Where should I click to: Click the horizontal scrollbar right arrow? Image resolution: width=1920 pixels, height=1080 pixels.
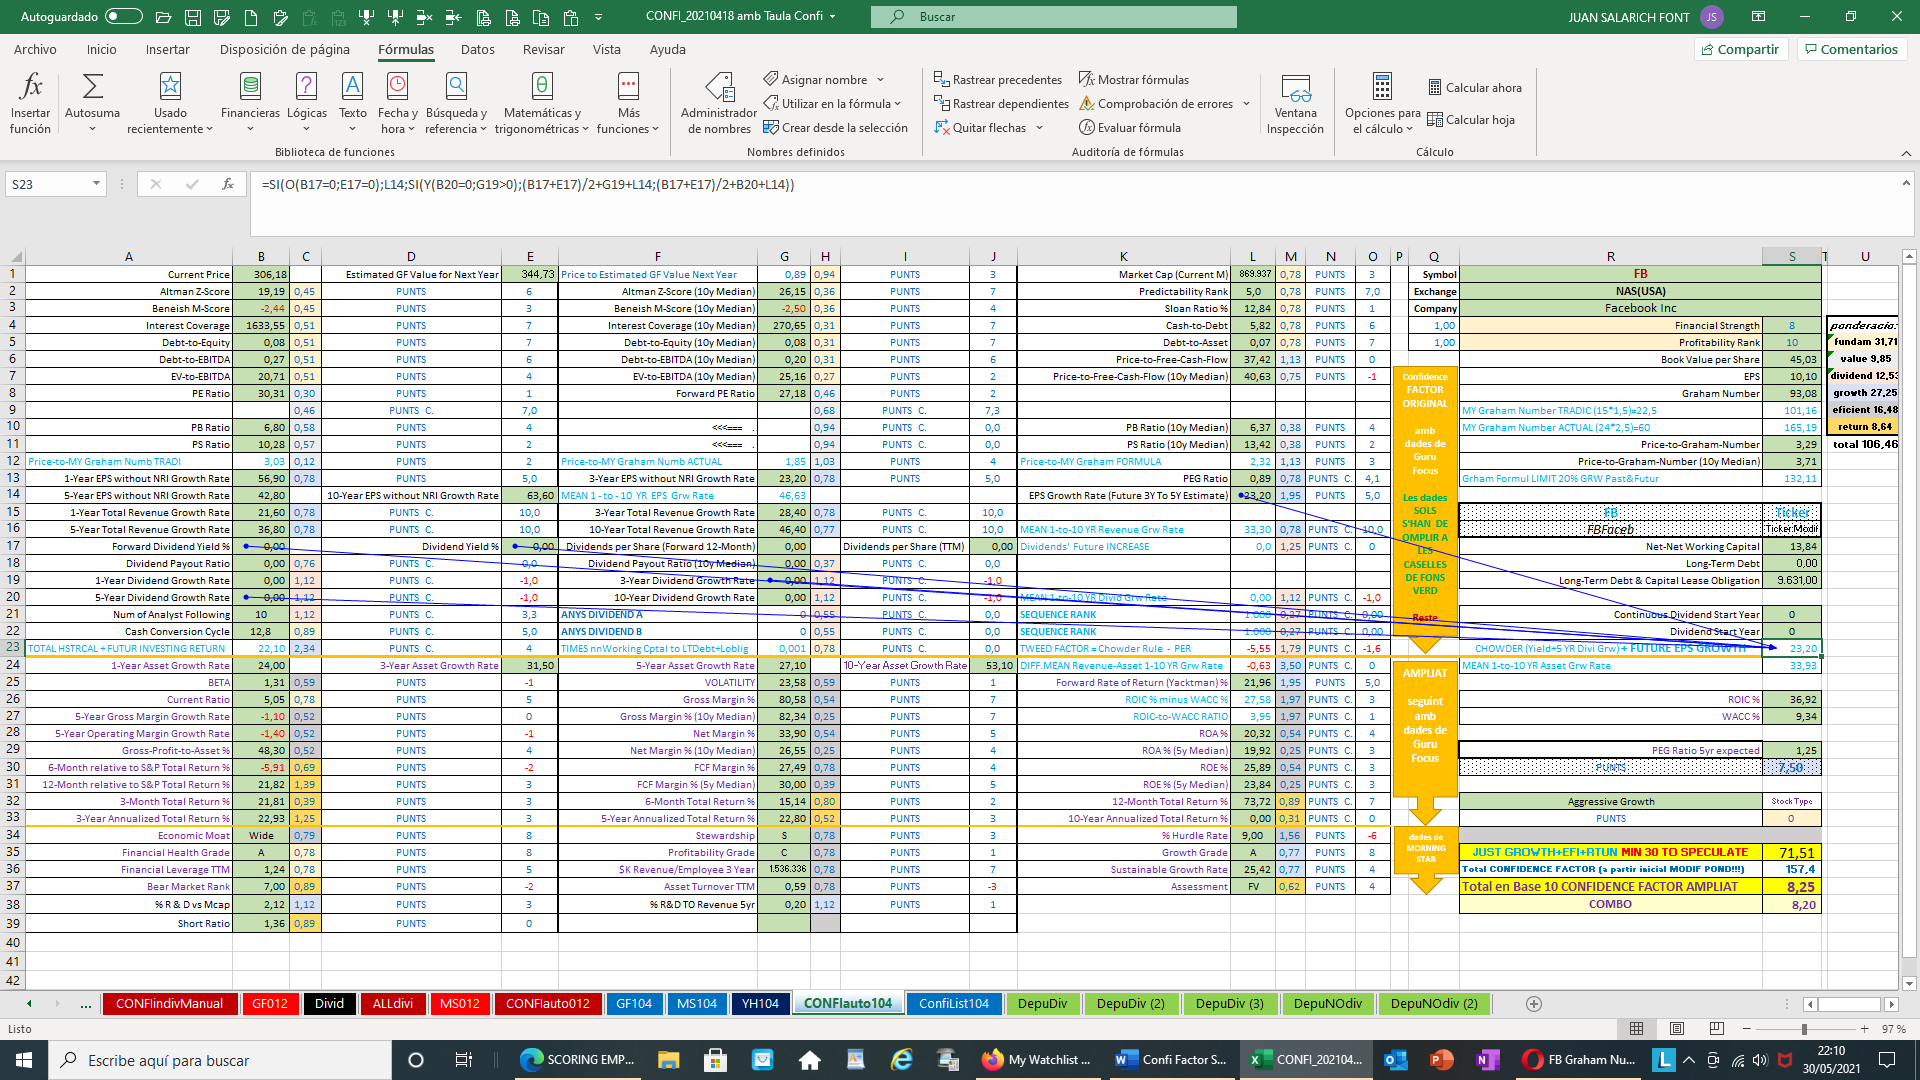[x=1890, y=1003]
